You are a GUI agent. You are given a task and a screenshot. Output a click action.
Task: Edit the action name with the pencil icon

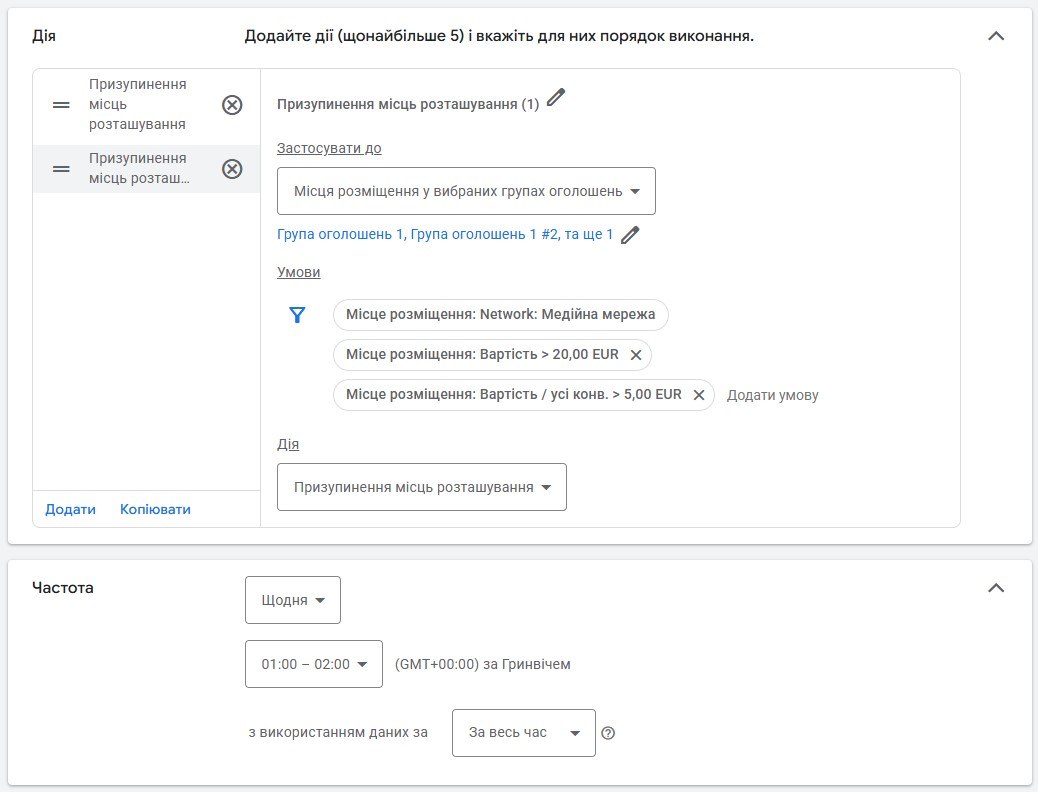pos(556,97)
